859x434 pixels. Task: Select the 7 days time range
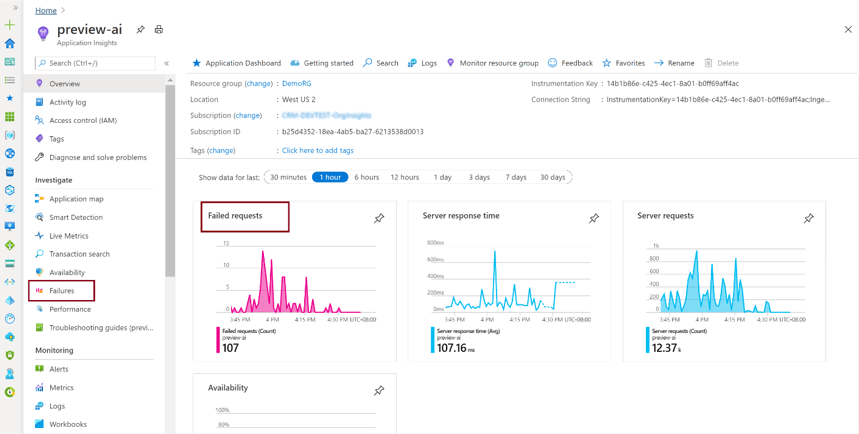click(516, 177)
